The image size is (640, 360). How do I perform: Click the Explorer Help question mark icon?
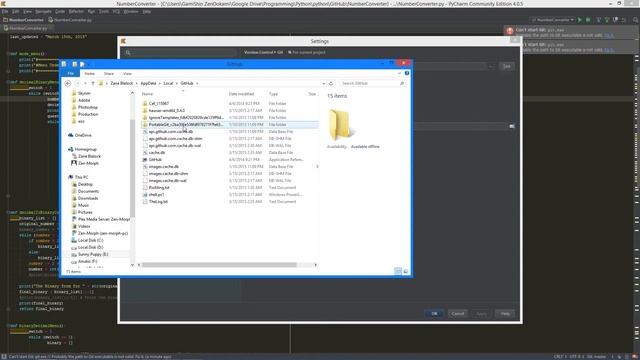[x=407, y=73]
